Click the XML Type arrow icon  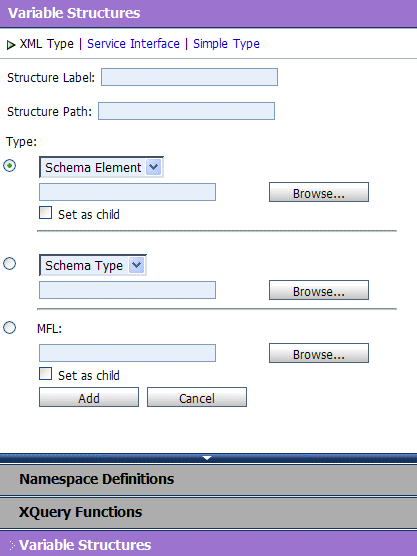coord(11,45)
